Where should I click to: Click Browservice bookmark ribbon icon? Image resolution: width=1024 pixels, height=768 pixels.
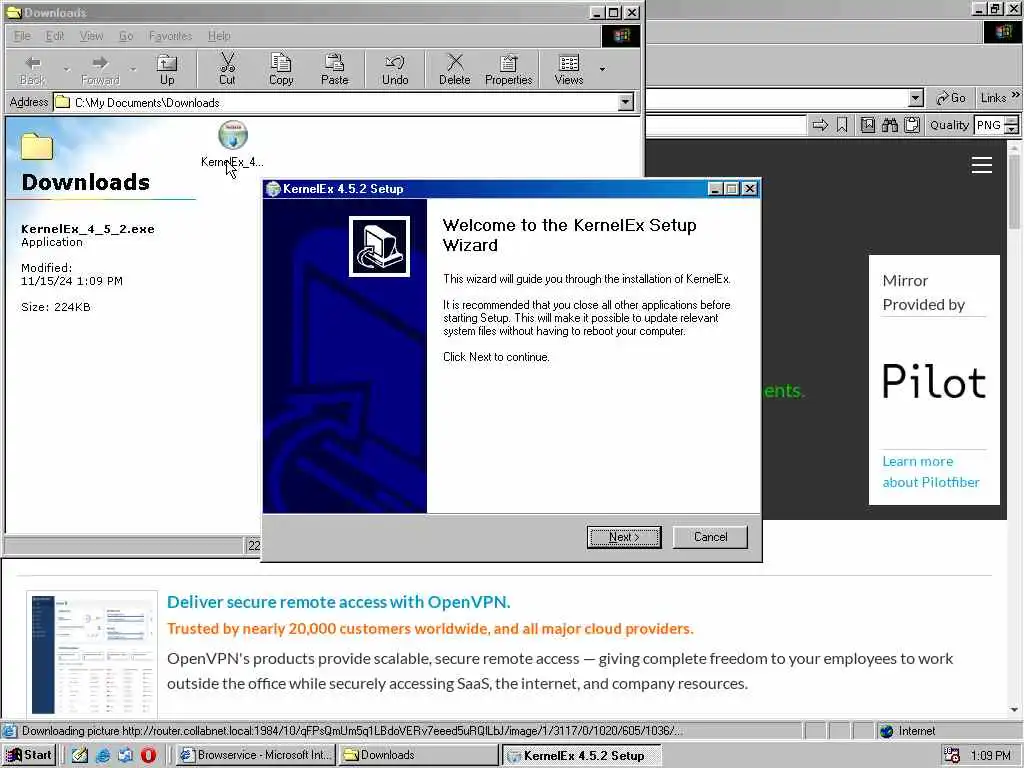842,125
